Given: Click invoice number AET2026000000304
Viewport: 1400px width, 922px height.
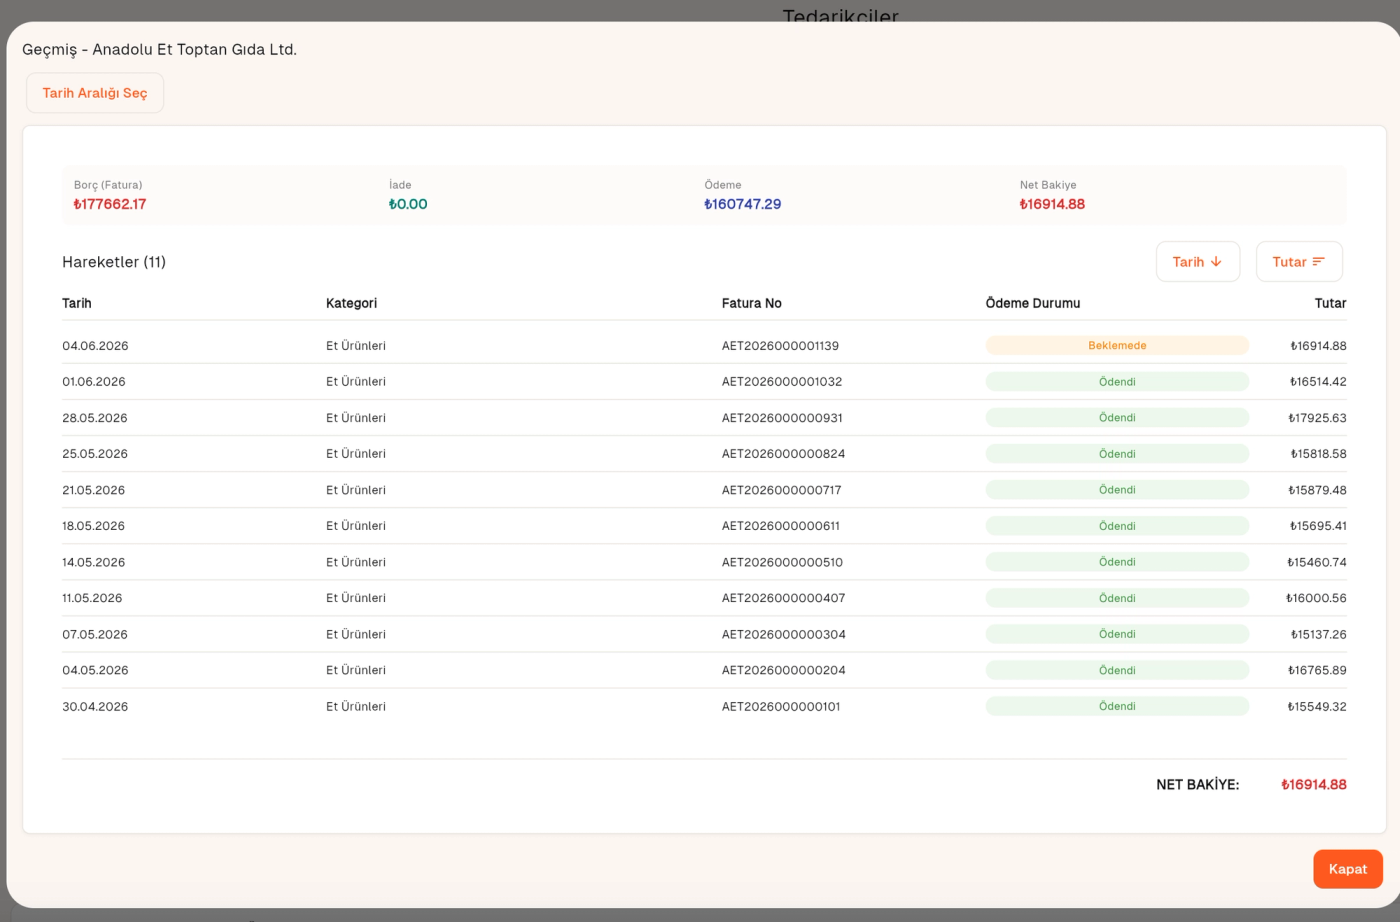Looking at the screenshot, I should [783, 634].
